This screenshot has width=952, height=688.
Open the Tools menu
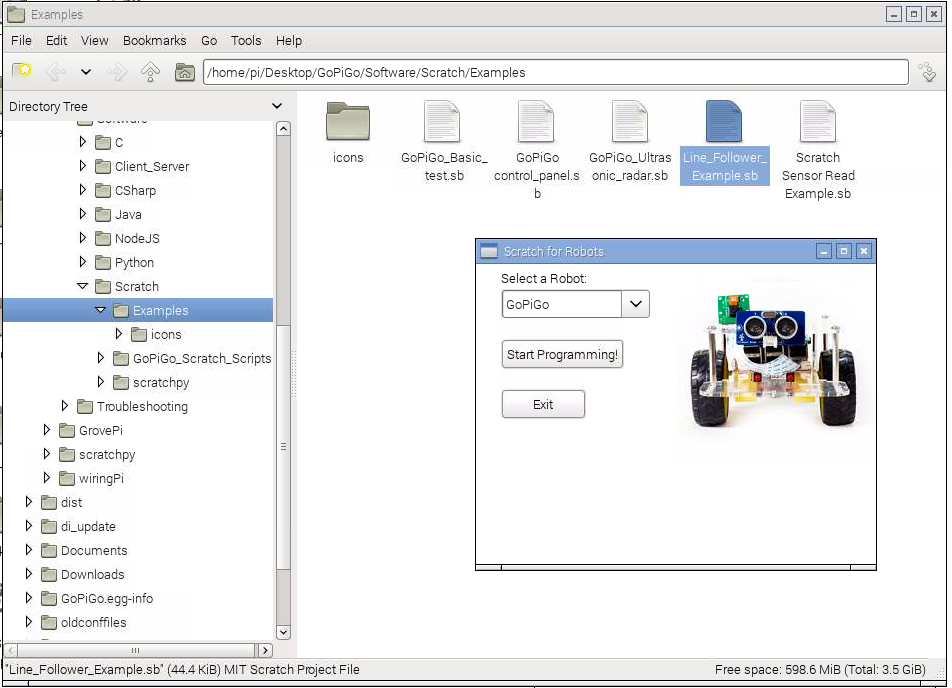(246, 41)
